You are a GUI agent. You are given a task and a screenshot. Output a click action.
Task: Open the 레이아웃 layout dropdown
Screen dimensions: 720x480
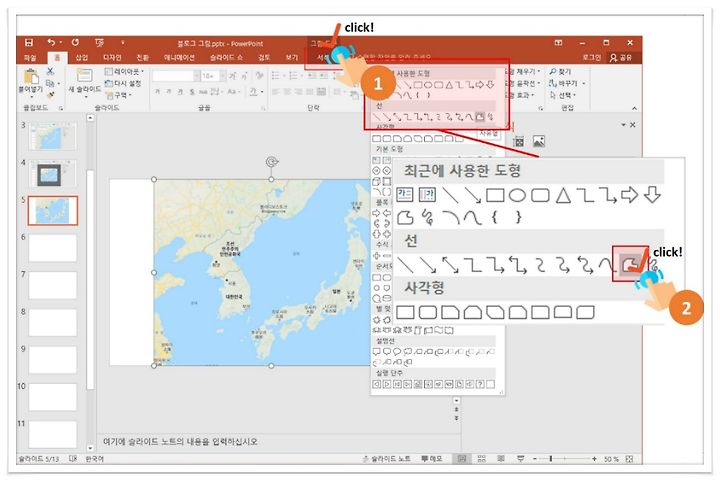click(x=124, y=72)
